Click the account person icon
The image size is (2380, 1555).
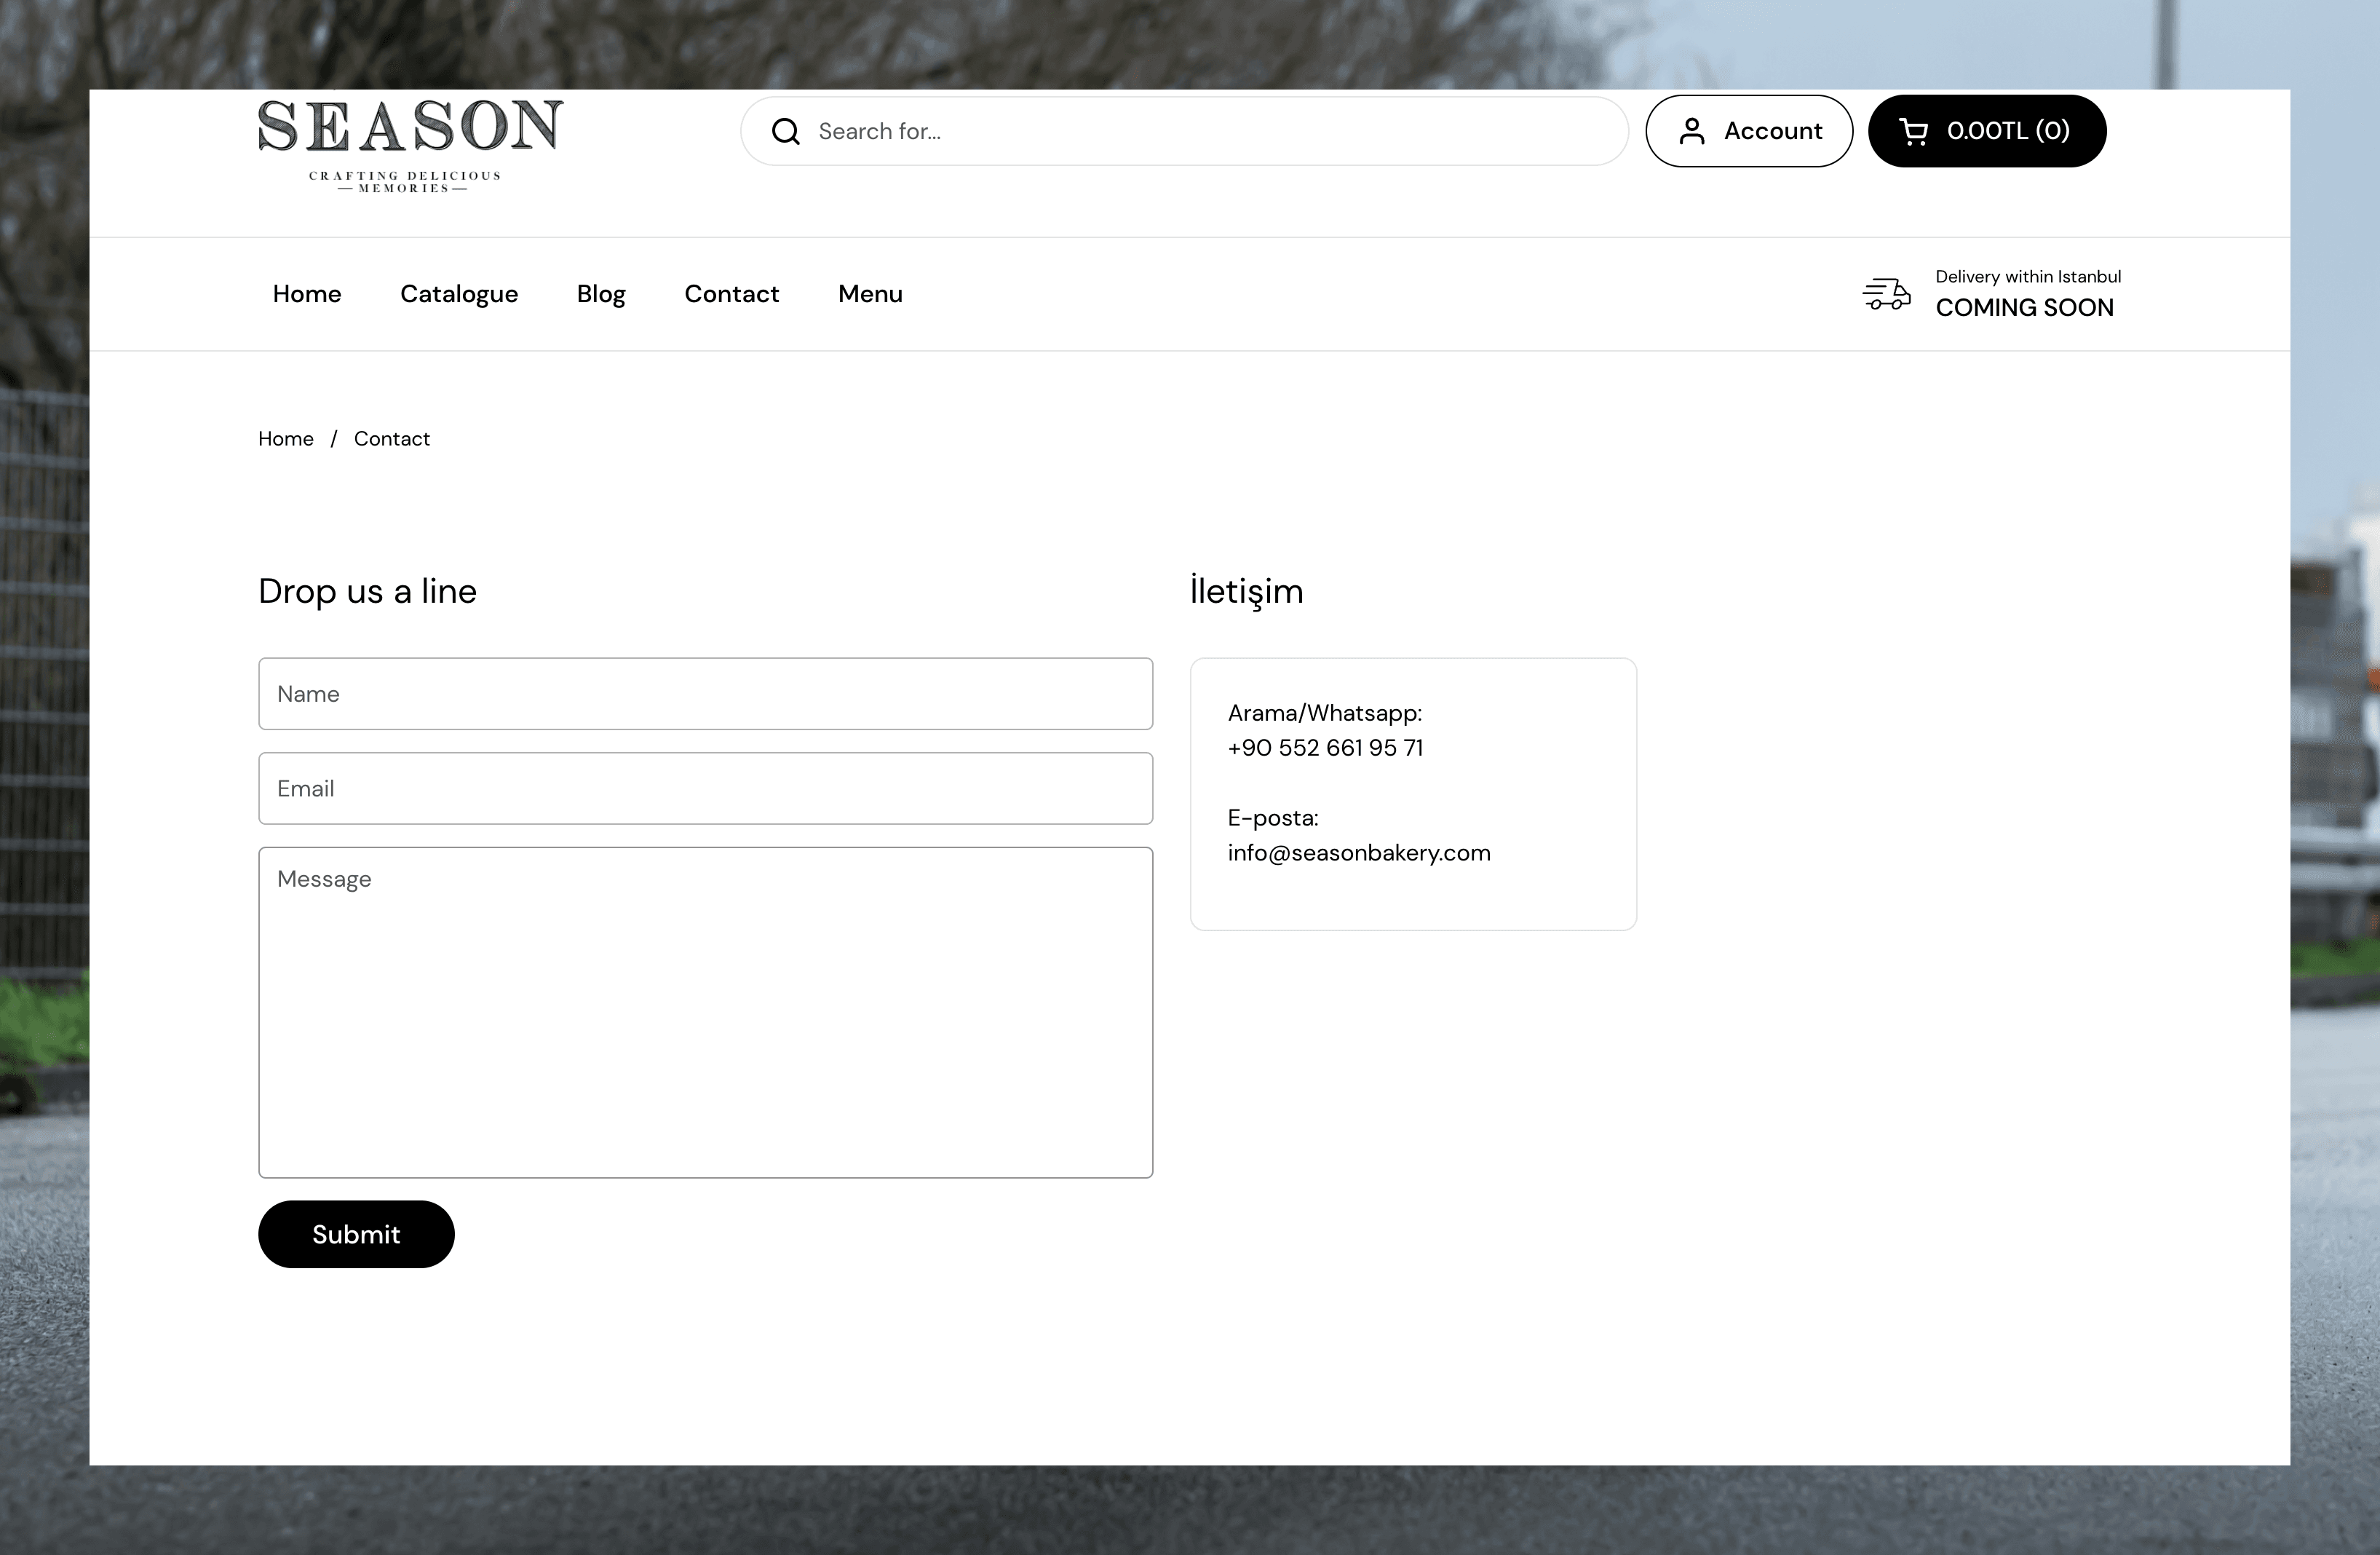1692,132
